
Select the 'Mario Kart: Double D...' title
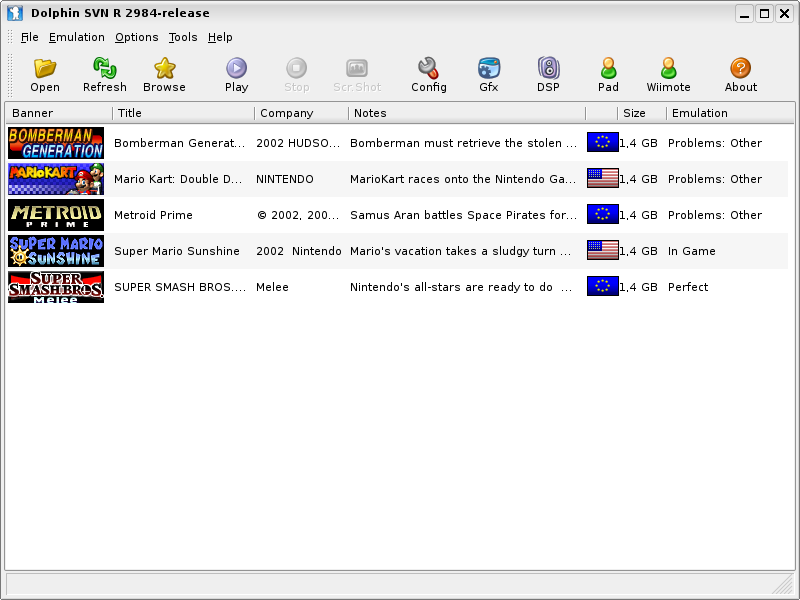point(178,179)
